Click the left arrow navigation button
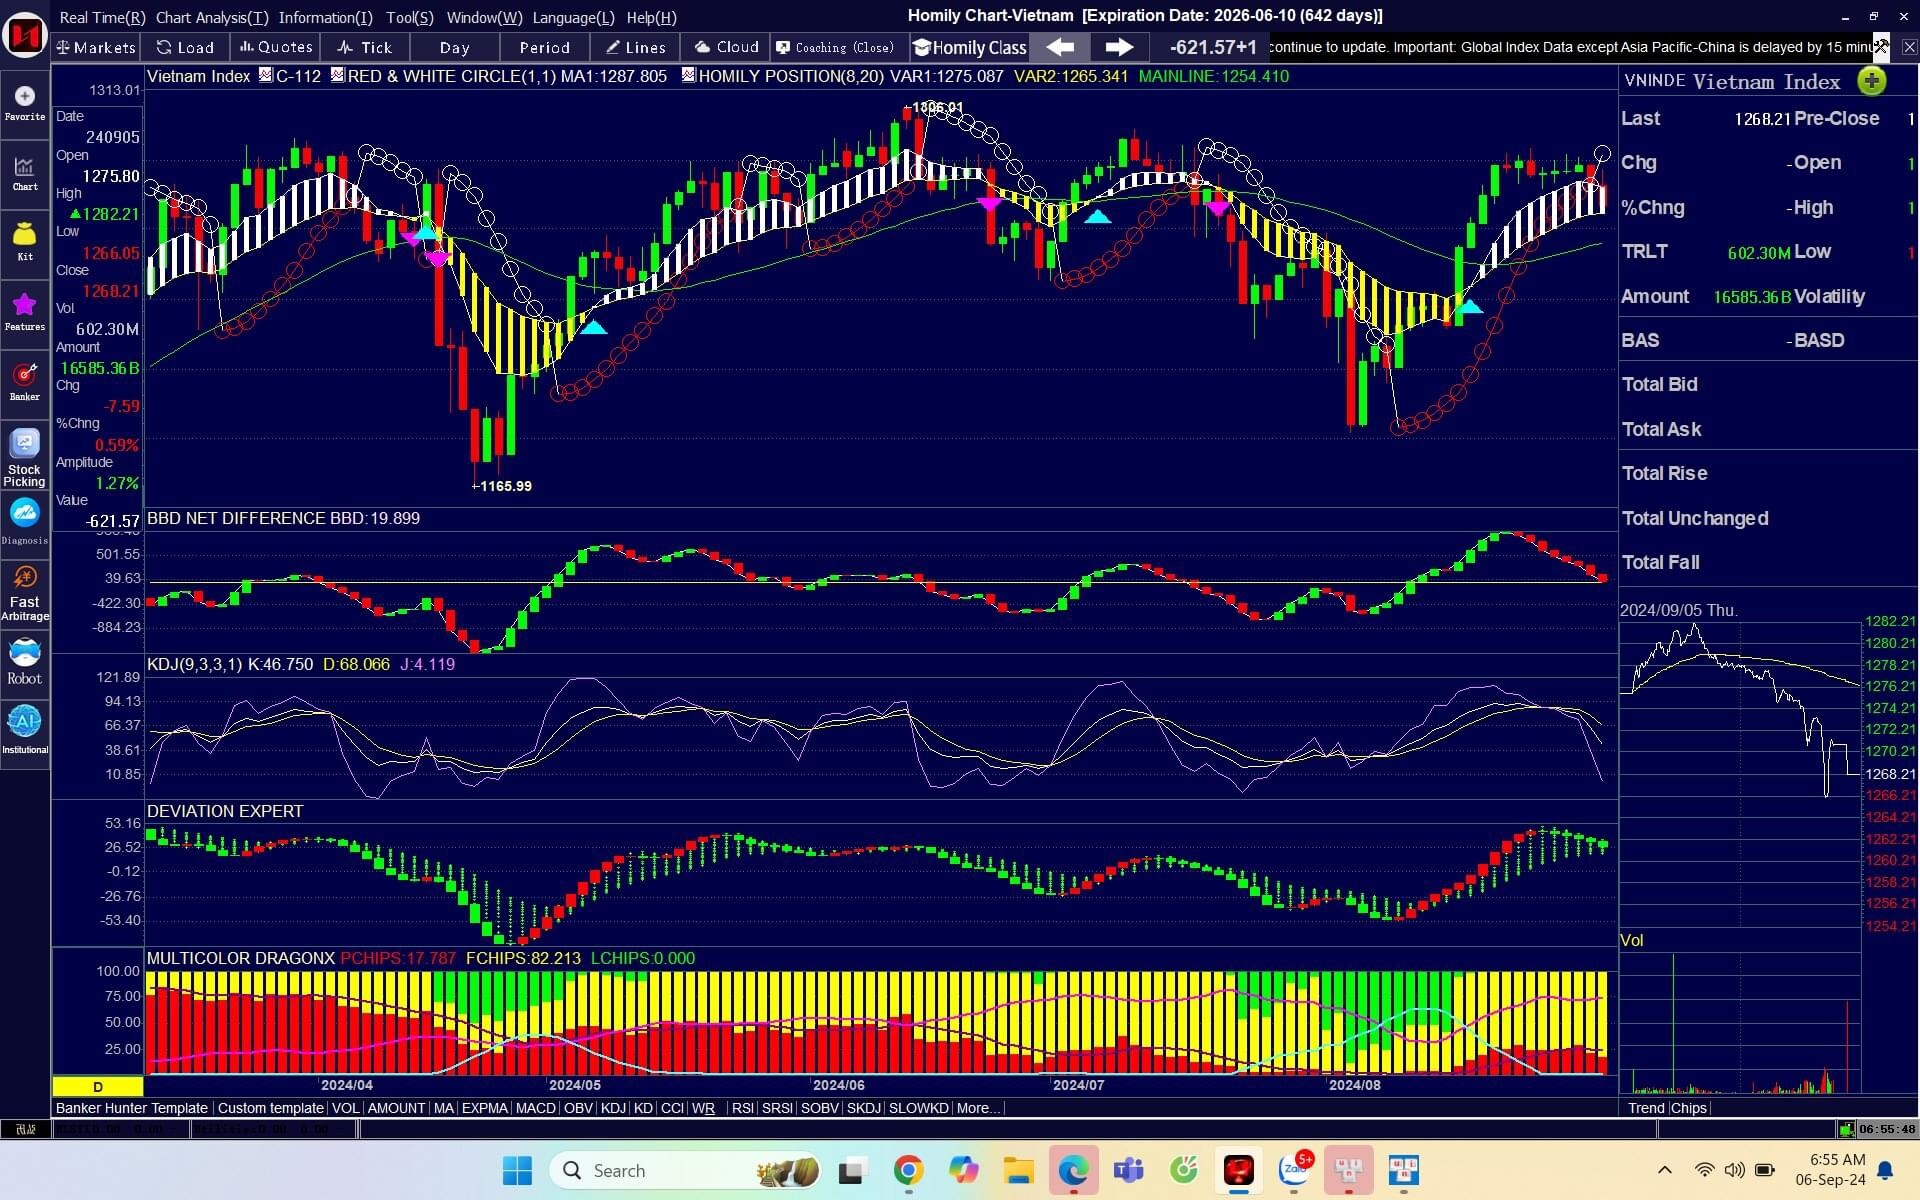Screen dimensions: 1920x1200 1061,47
